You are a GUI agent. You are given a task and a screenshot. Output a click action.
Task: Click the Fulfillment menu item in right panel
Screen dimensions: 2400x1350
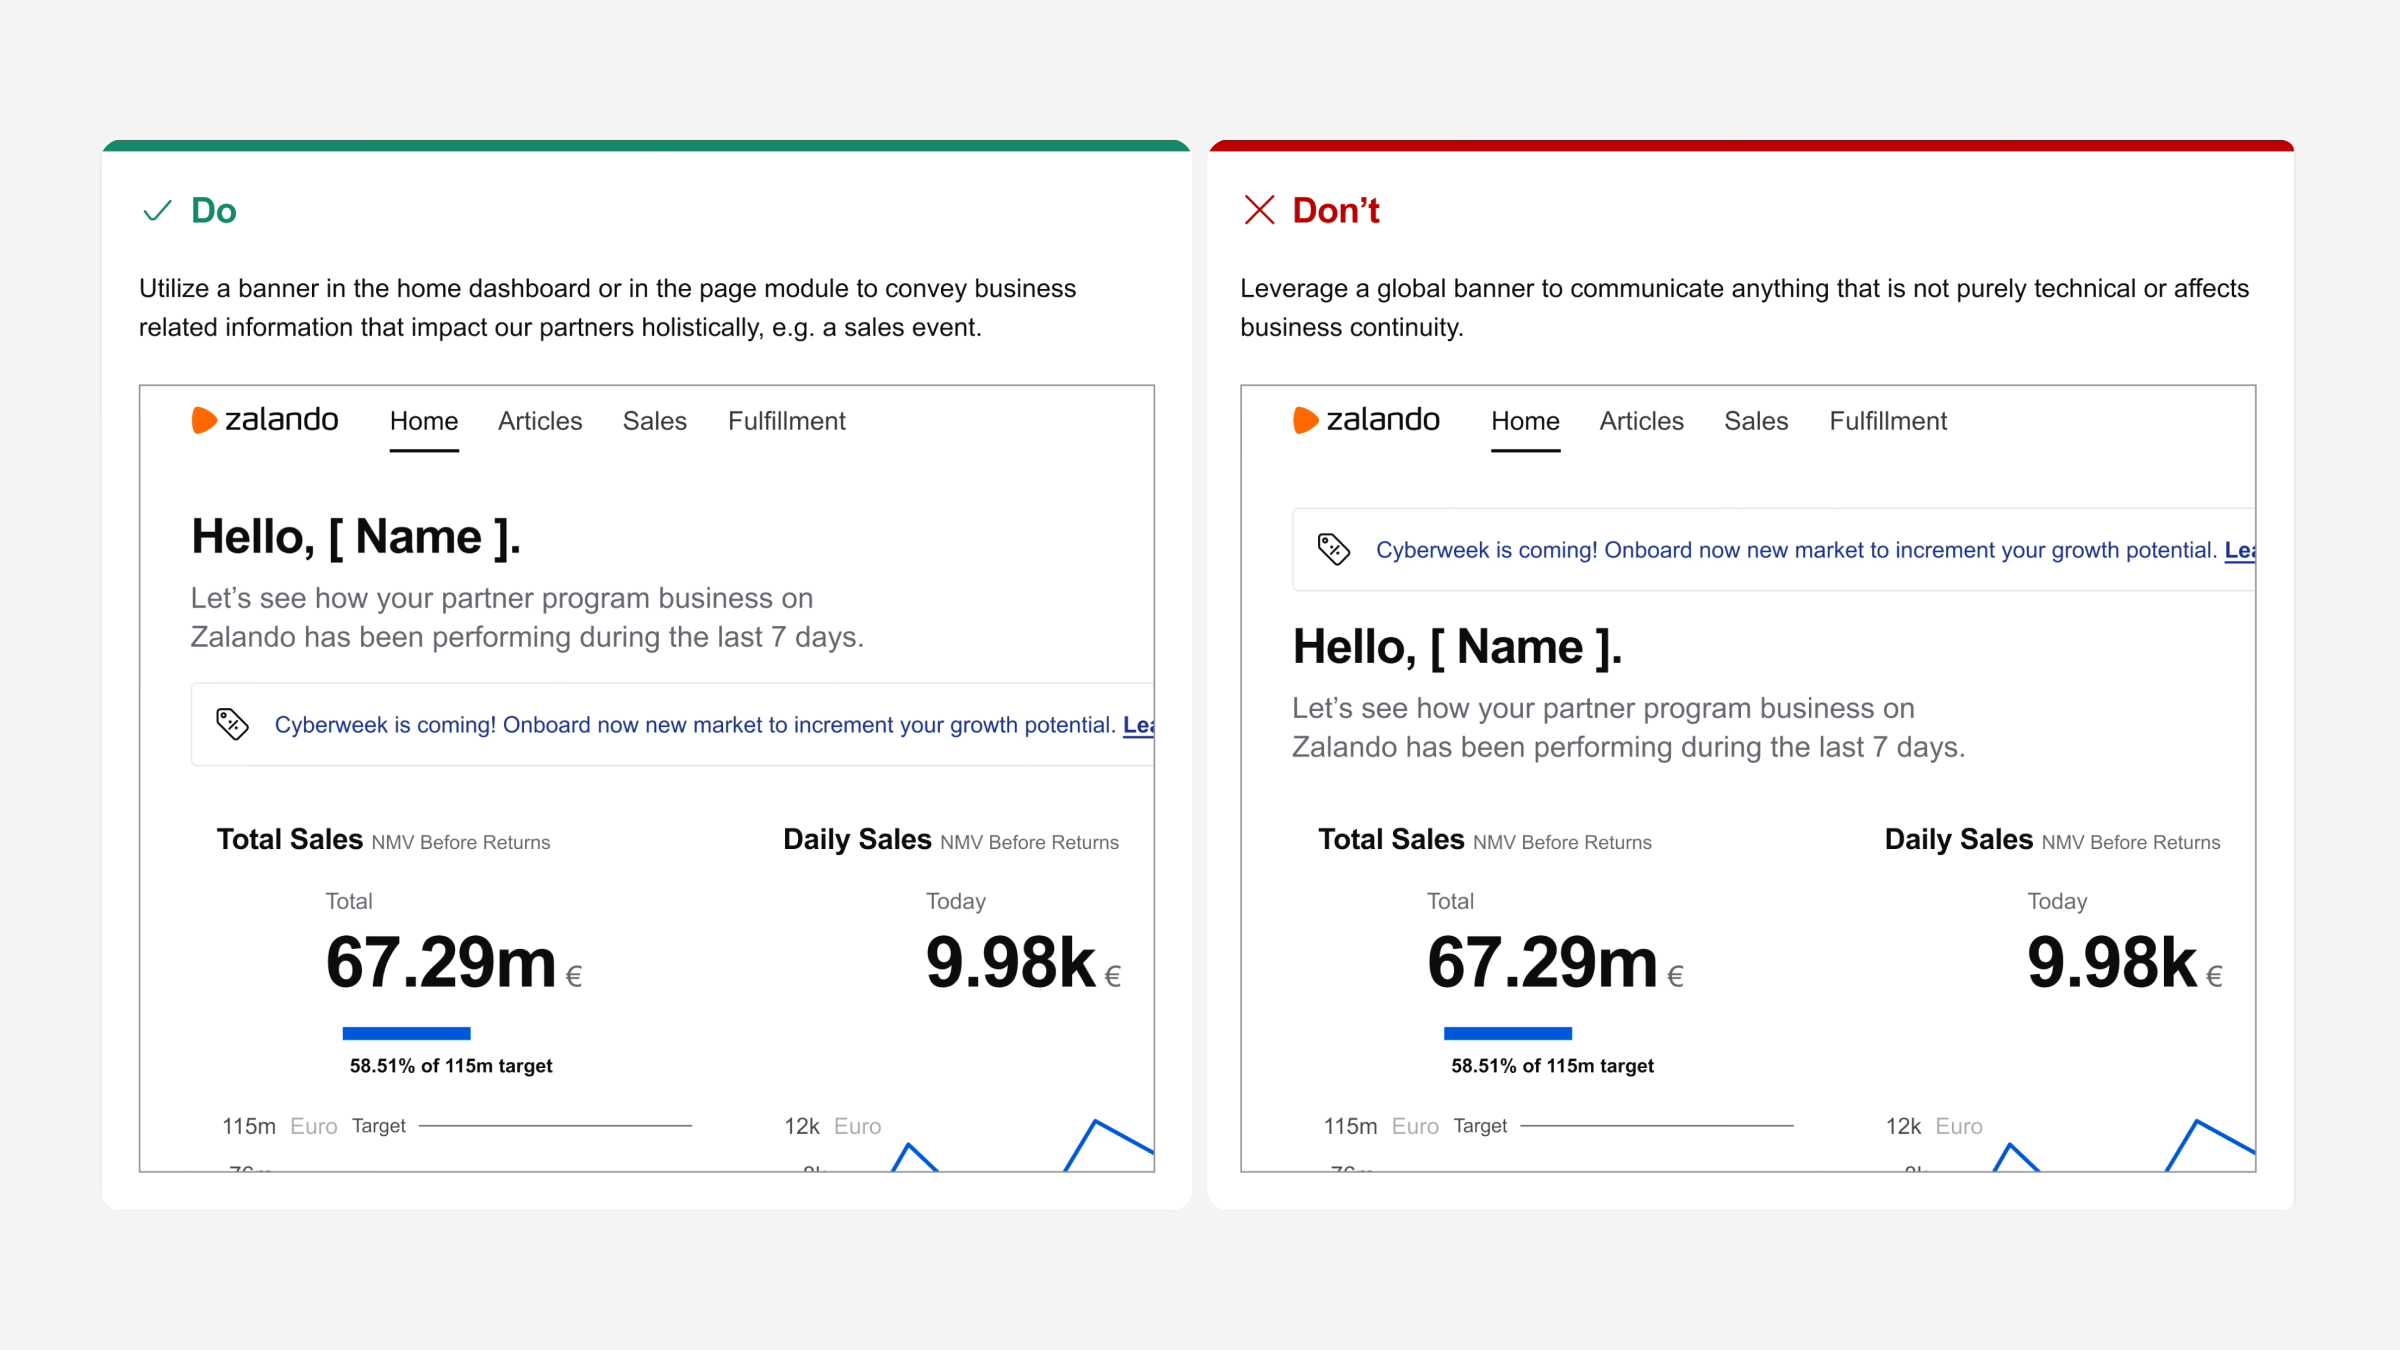tap(1887, 420)
